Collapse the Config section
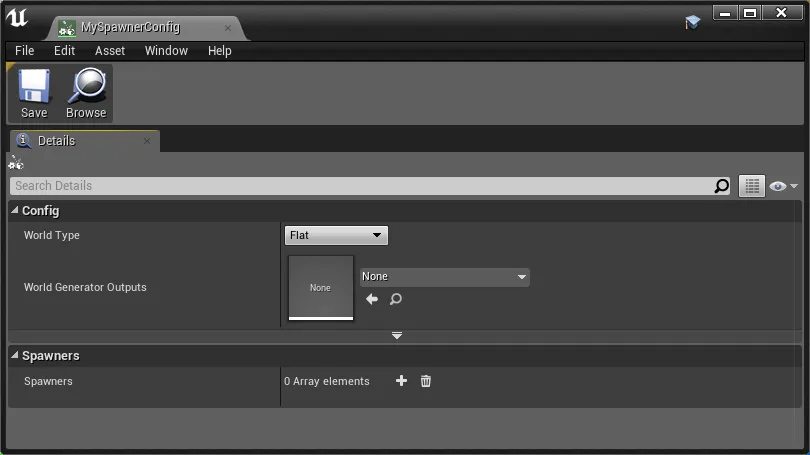The image size is (810, 455). pyautogui.click(x=15, y=211)
